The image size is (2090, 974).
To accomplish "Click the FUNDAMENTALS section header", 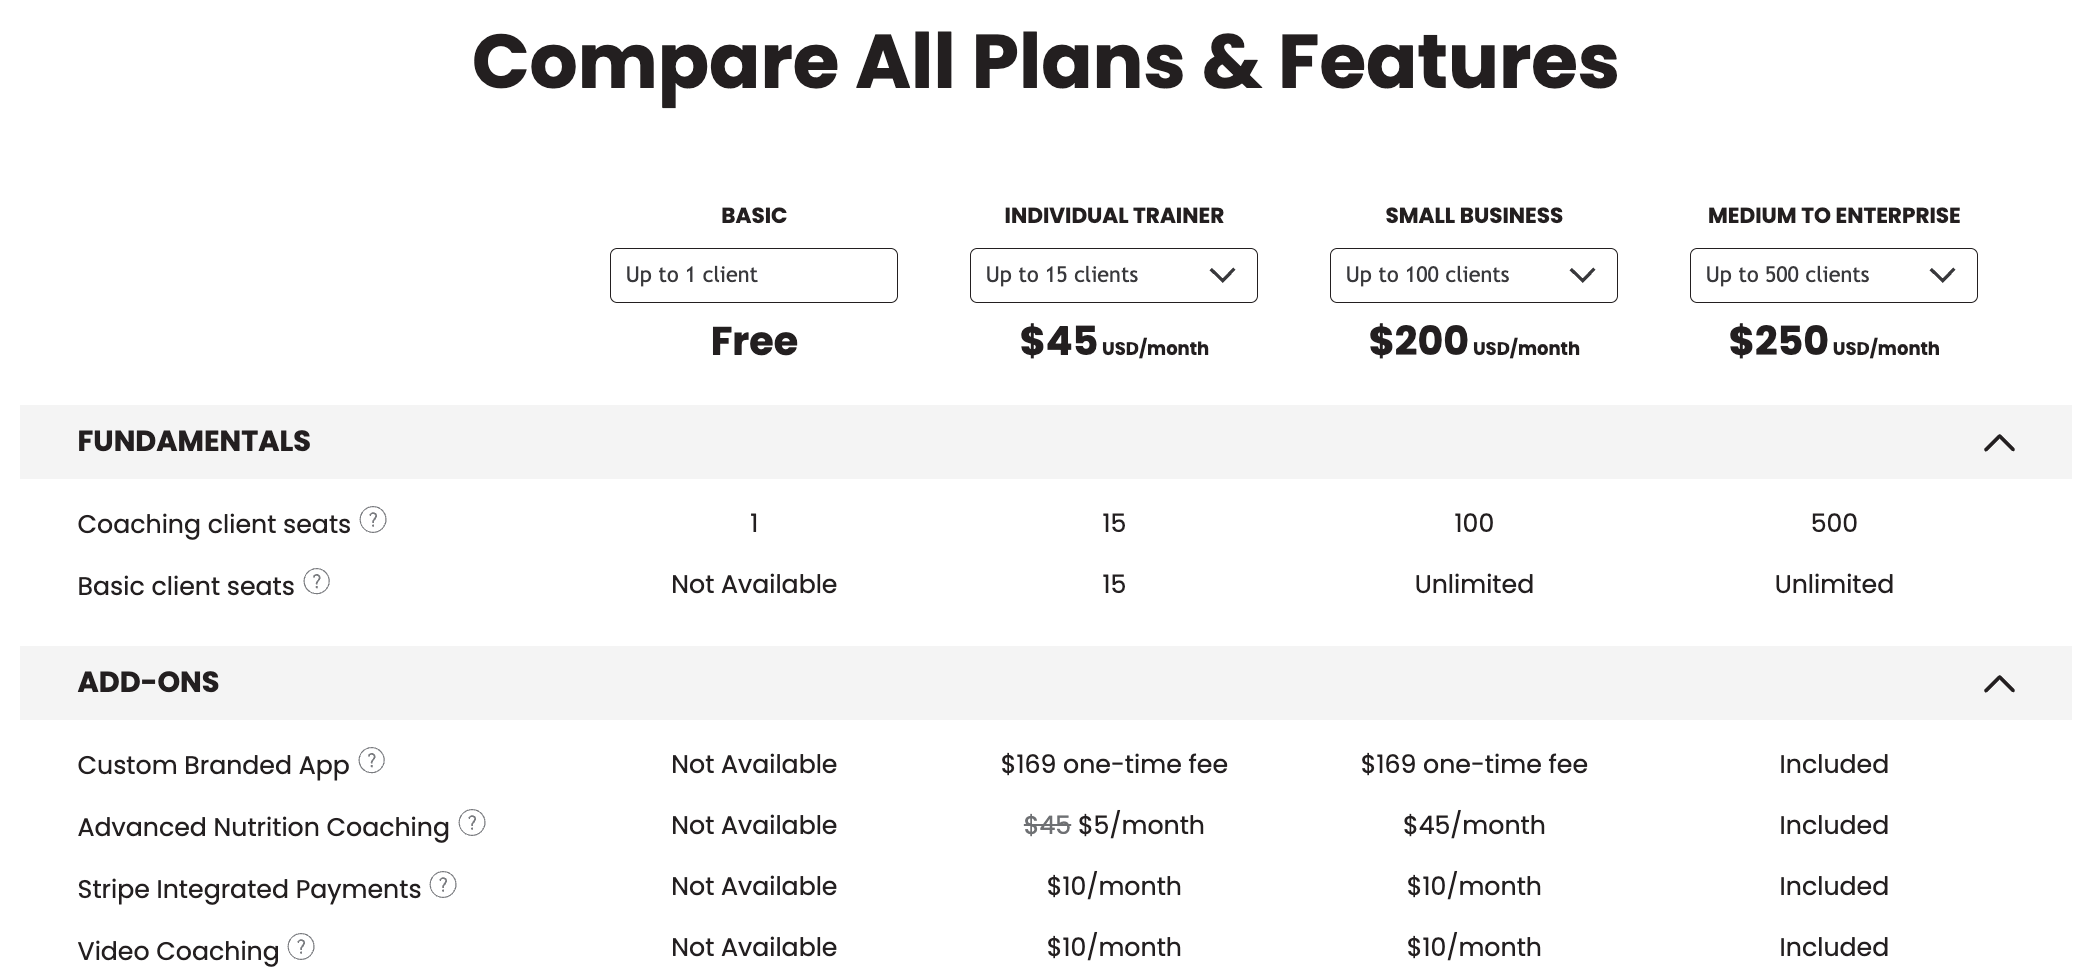I will pos(1046,442).
